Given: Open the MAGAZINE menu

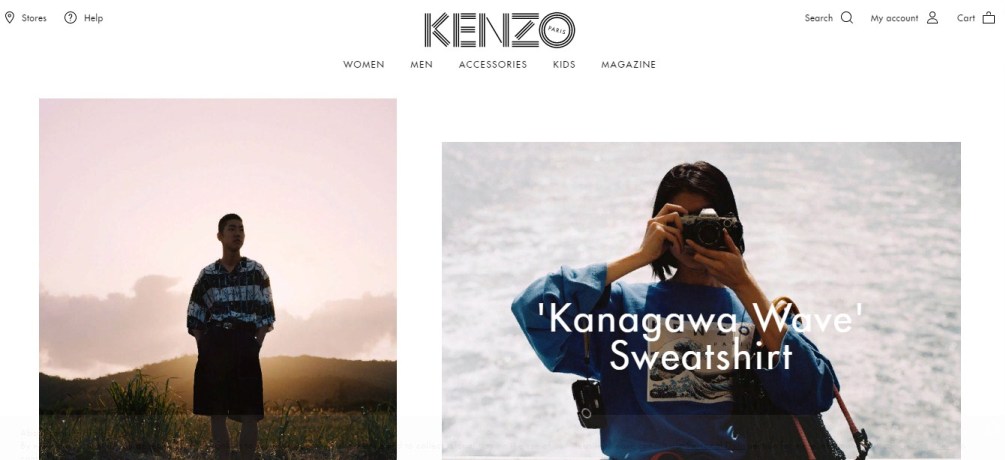Looking at the screenshot, I should click(628, 64).
